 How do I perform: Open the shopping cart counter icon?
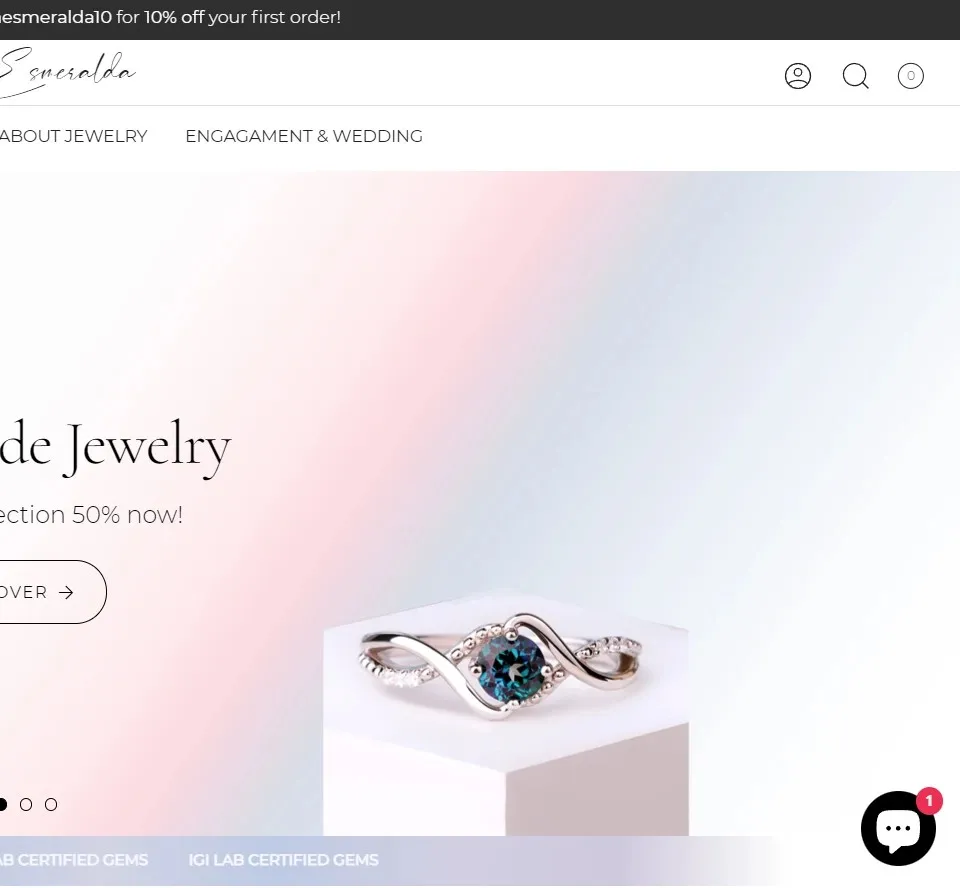point(910,76)
